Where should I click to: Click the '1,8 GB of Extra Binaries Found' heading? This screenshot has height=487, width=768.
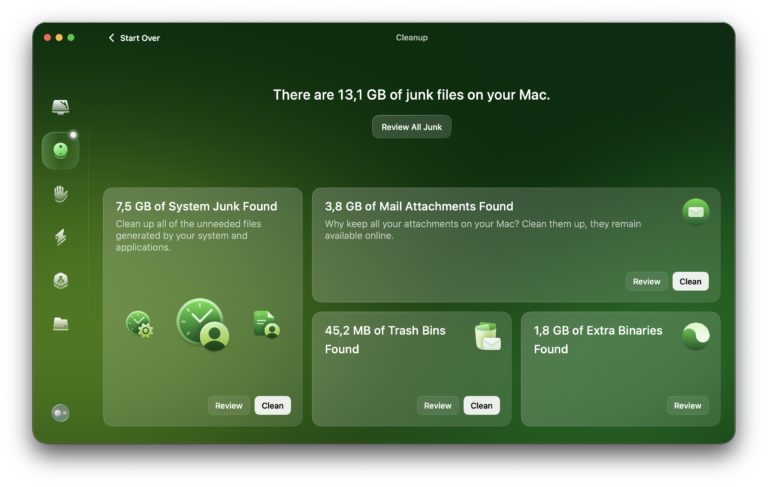pos(598,340)
